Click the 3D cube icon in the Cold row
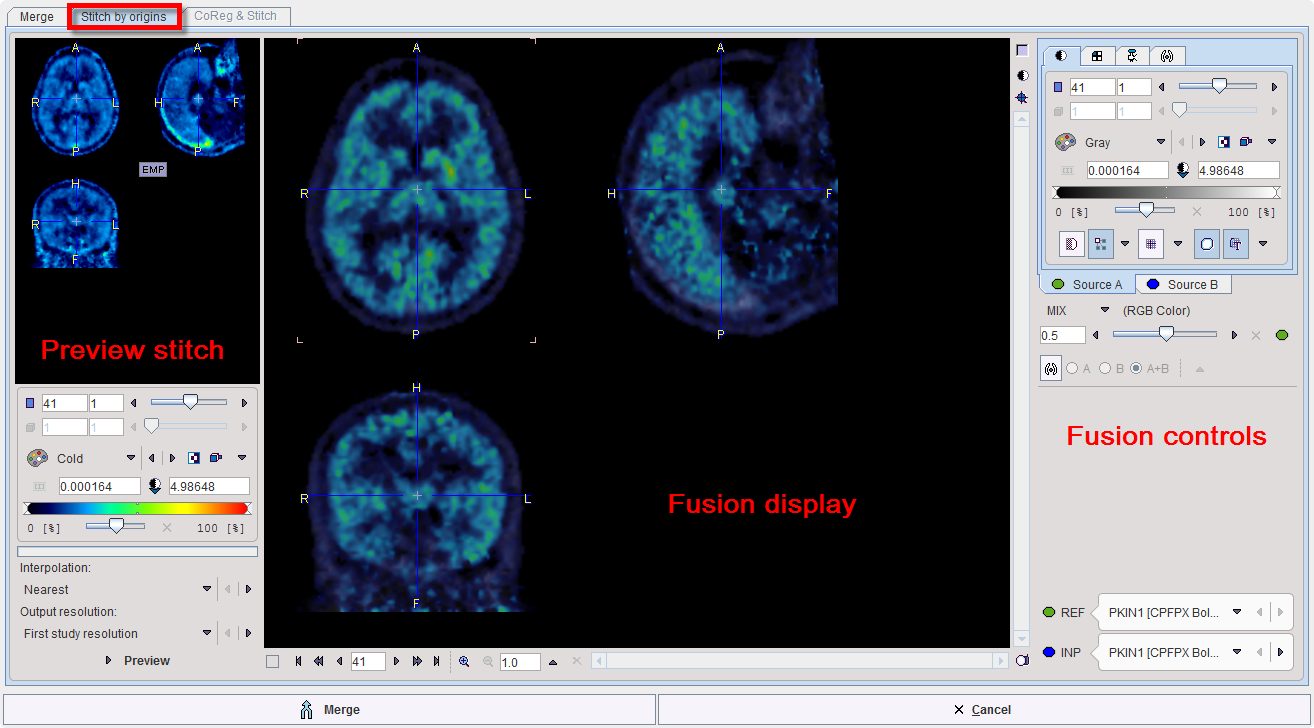This screenshot has width=1314, height=728. (x=215, y=458)
